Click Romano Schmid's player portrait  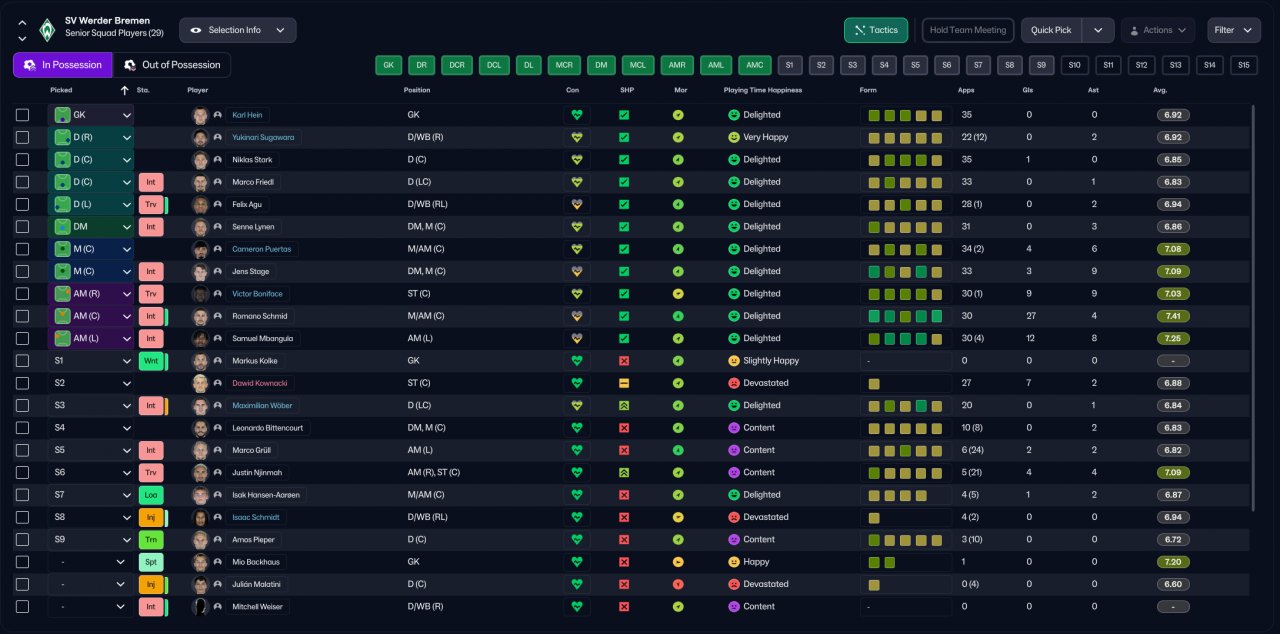click(x=200, y=316)
